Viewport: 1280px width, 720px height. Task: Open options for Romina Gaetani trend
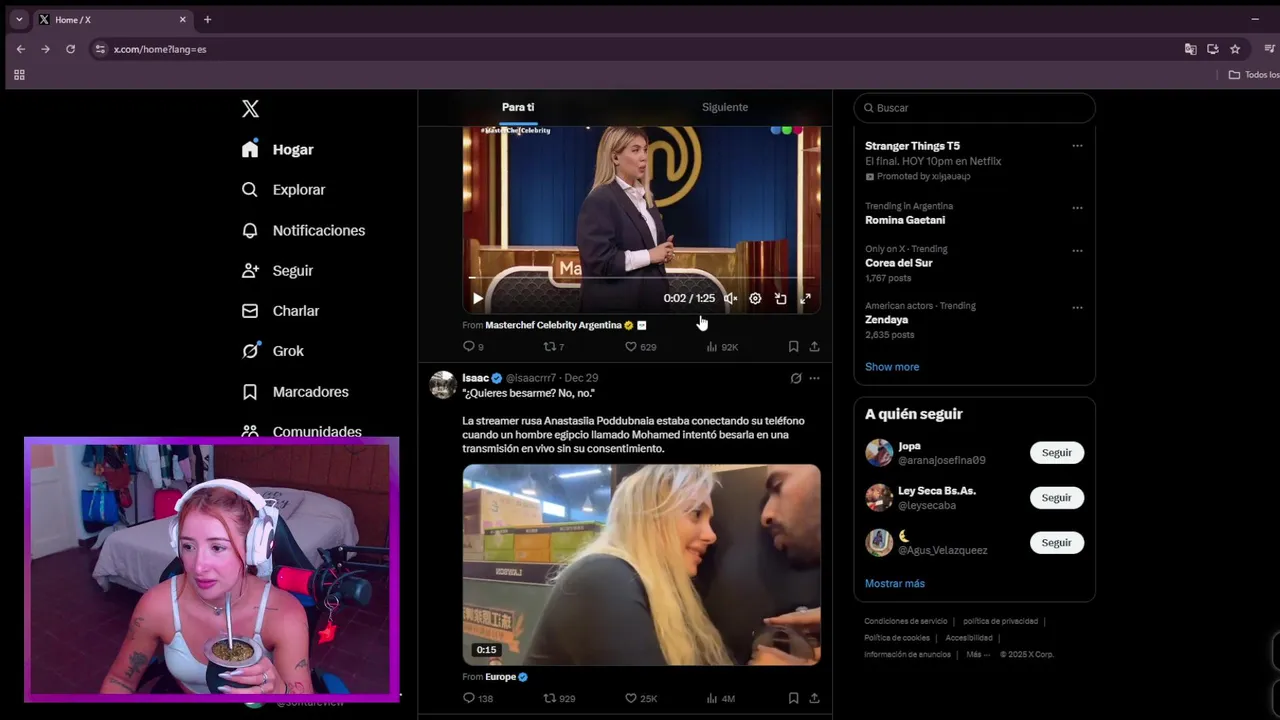point(1077,208)
